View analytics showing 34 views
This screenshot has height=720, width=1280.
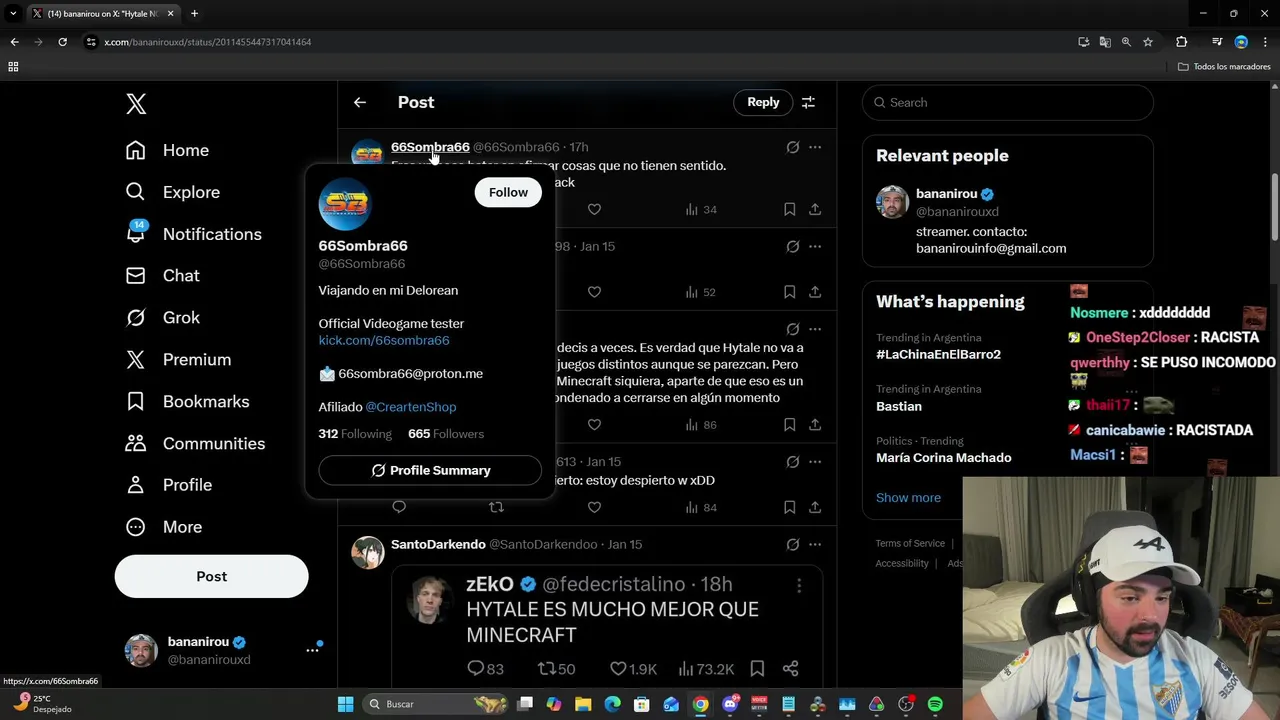click(x=701, y=209)
